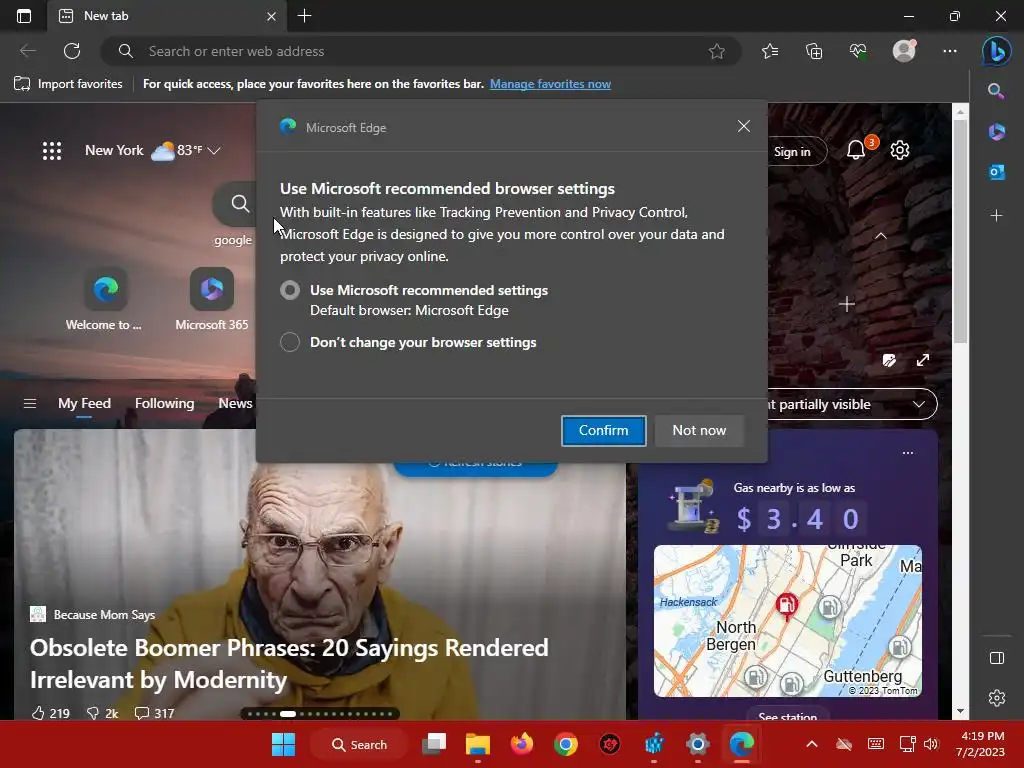Viewport: 1024px width, 768px height.
Task: Click in the address bar field
Action: click(x=421, y=51)
